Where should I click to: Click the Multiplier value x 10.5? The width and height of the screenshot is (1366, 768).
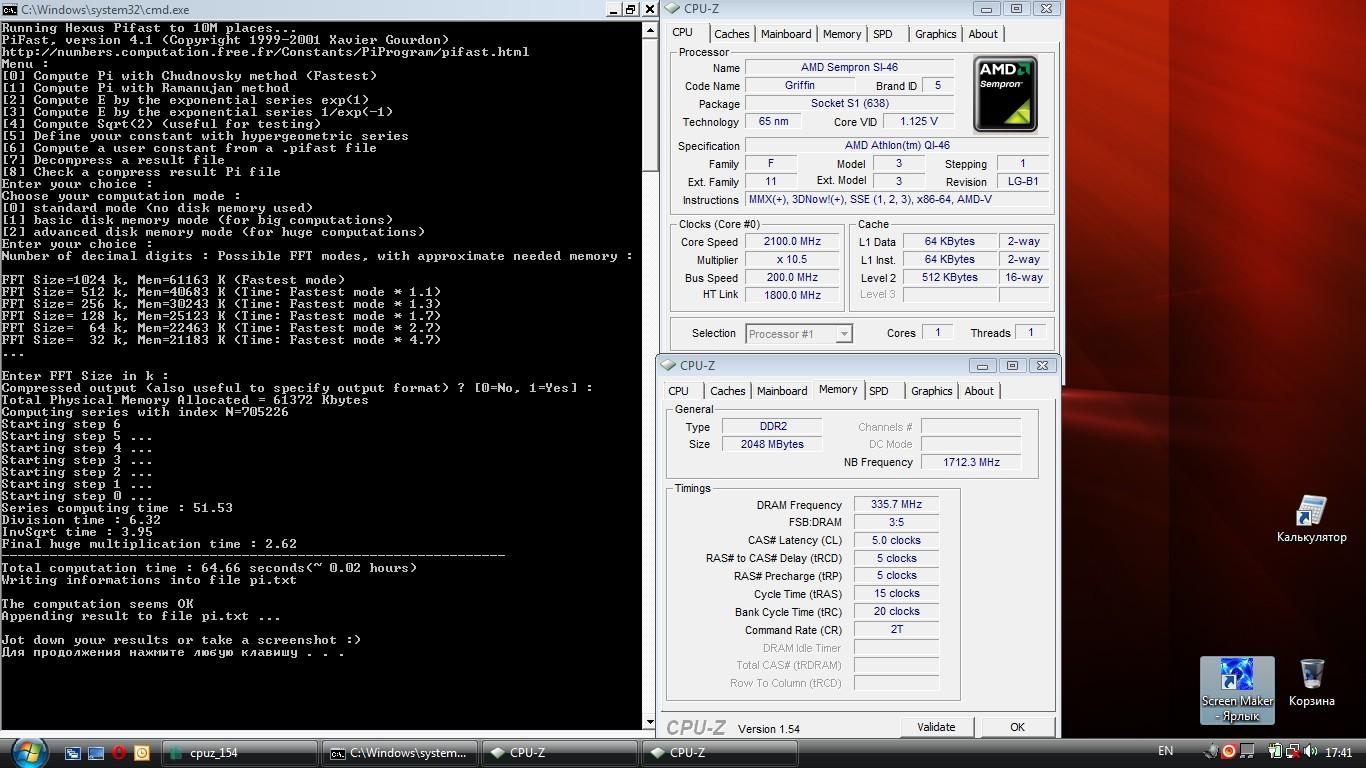pos(793,260)
